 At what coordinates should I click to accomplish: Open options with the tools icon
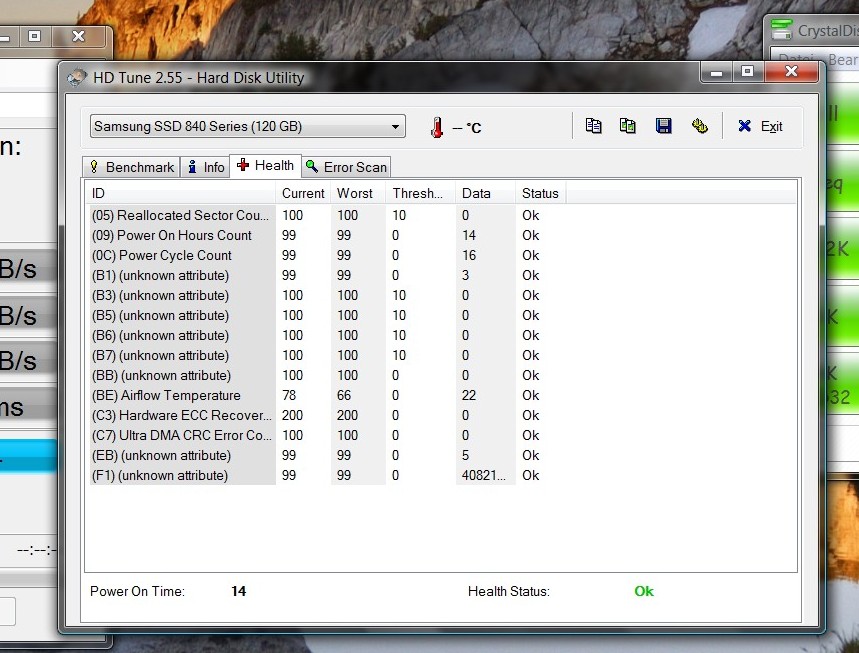[700, 126]
